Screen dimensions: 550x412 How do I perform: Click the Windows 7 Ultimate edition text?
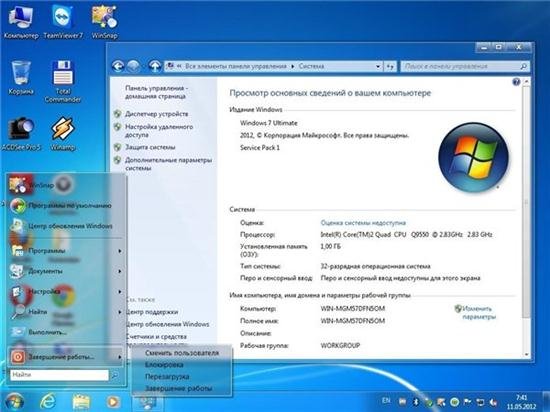269,123
